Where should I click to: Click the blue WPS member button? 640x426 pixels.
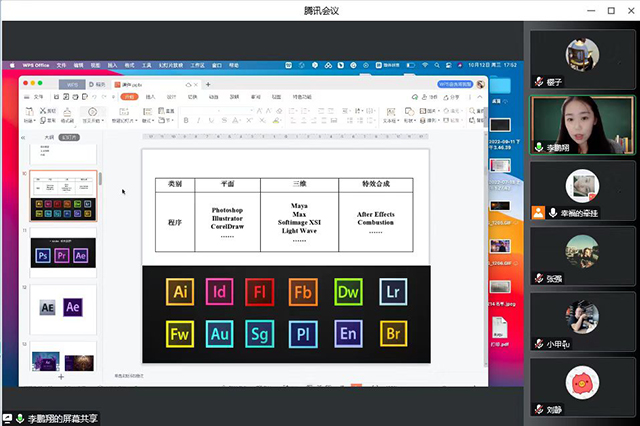tap(455, 84)
